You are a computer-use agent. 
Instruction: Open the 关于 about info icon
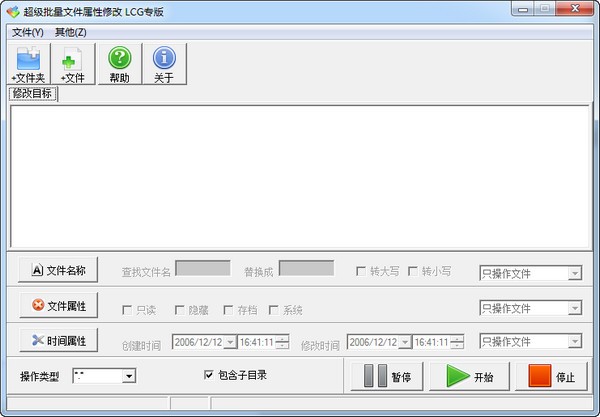(164, 64)
